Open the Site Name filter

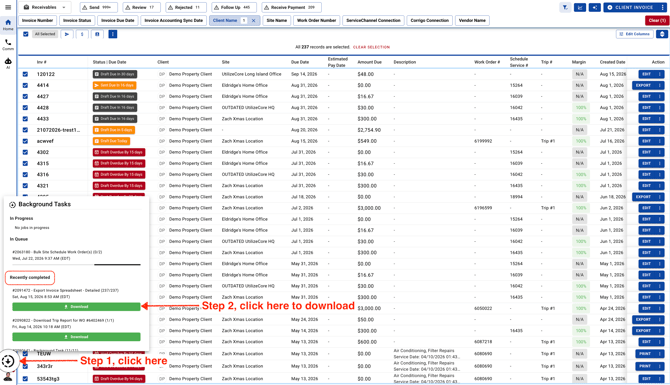coord(276,21)
